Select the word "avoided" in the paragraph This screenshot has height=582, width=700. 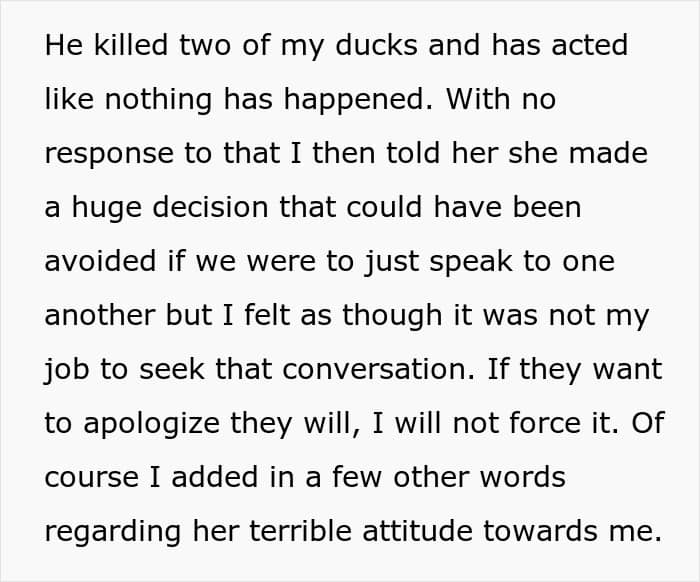tap(100, 261)
